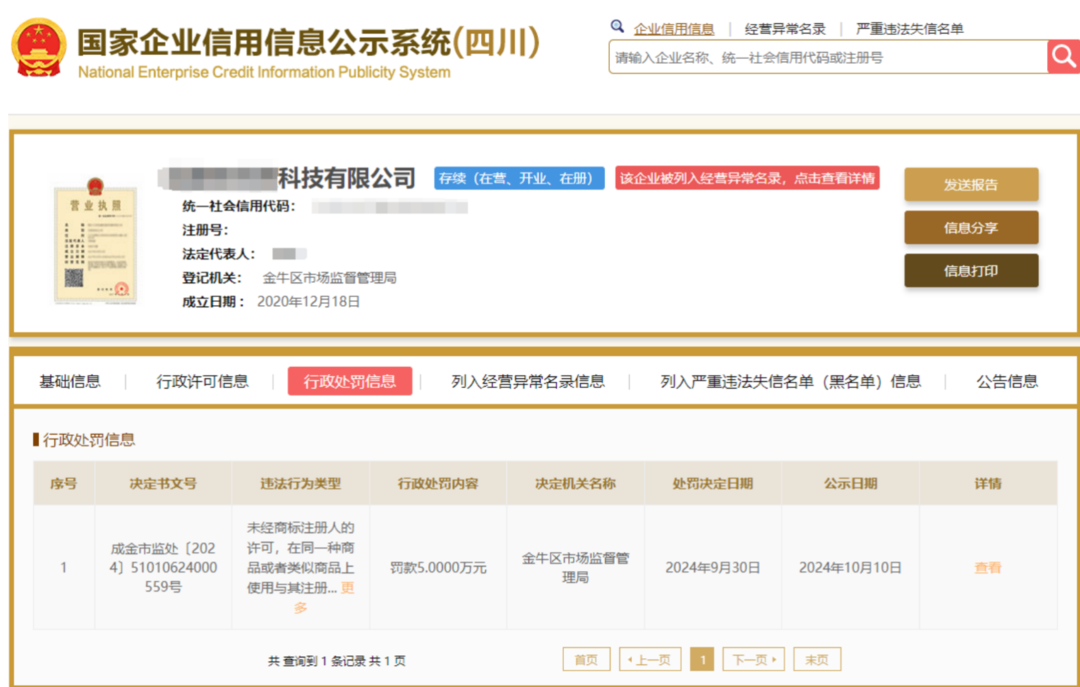Select the 严重违法失信名单 search category
Viewport: 1080px width, 687px height.
(x=909, y=29)
